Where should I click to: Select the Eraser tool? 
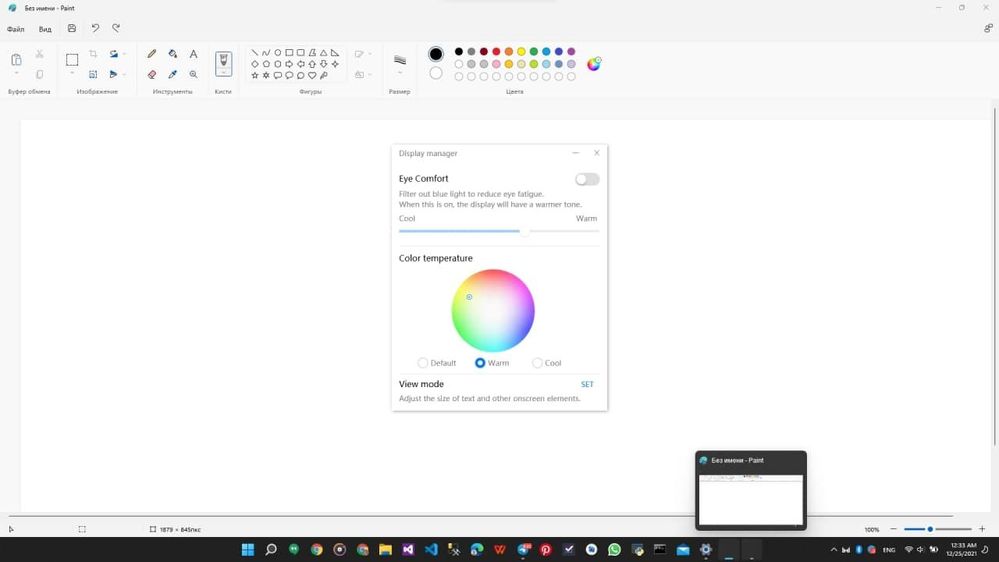tap(152, 75)
